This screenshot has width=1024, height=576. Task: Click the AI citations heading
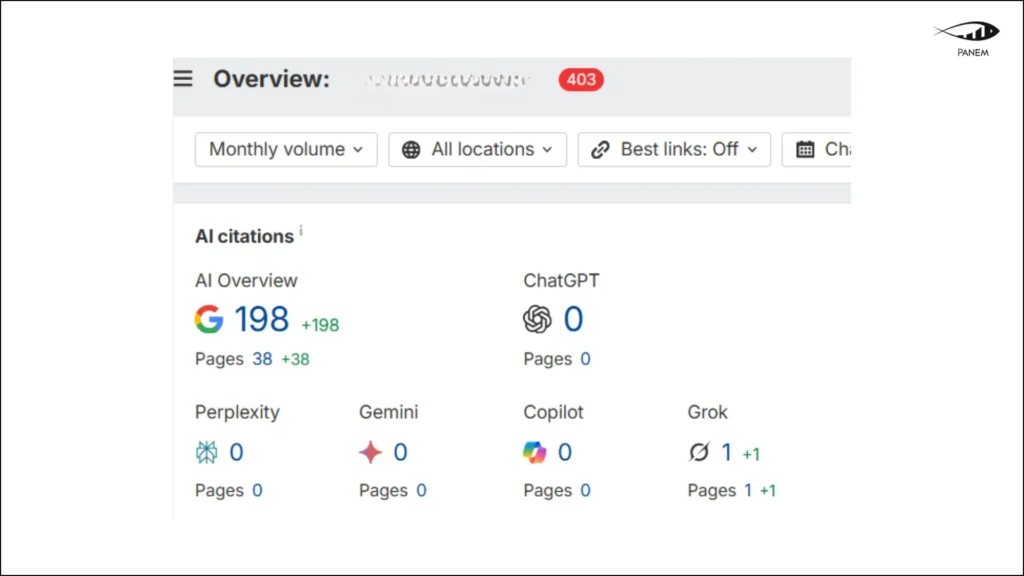click(x=244, y=236)
